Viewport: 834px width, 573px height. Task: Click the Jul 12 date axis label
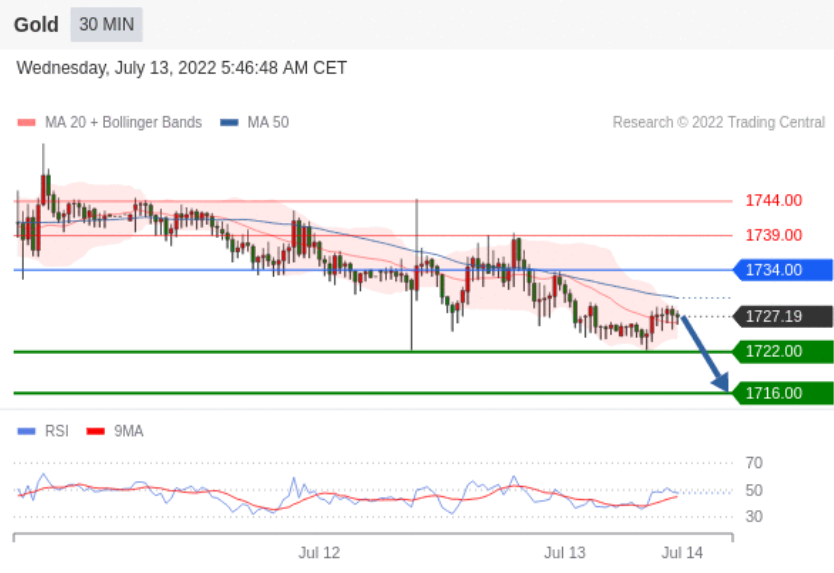tap(319, 553)
